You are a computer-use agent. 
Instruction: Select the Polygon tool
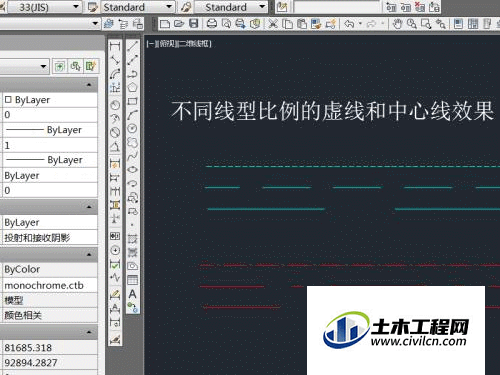(x=133, y=87)
